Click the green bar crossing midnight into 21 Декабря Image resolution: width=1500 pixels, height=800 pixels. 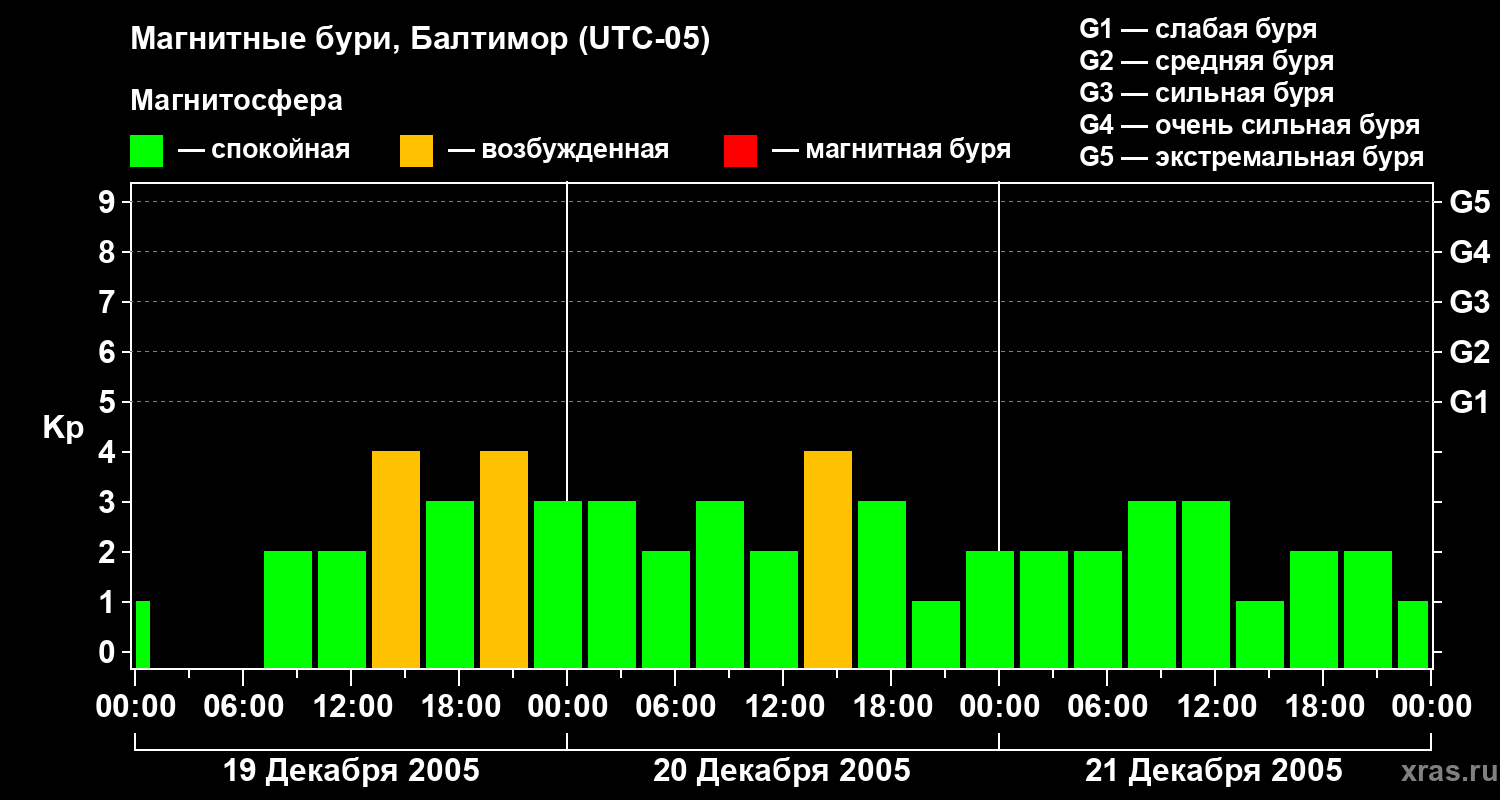pos(990,610)
